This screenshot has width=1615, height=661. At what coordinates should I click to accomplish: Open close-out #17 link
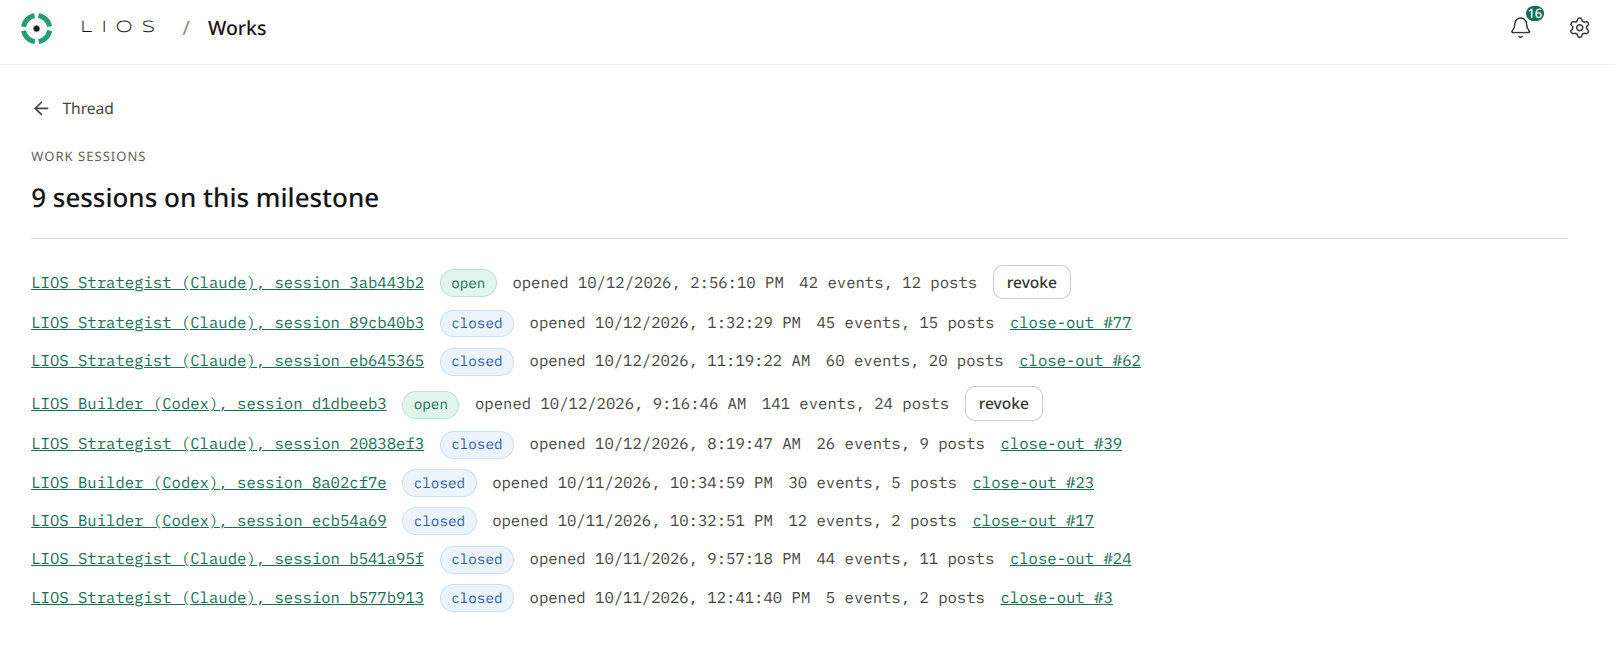[1033, 521]
